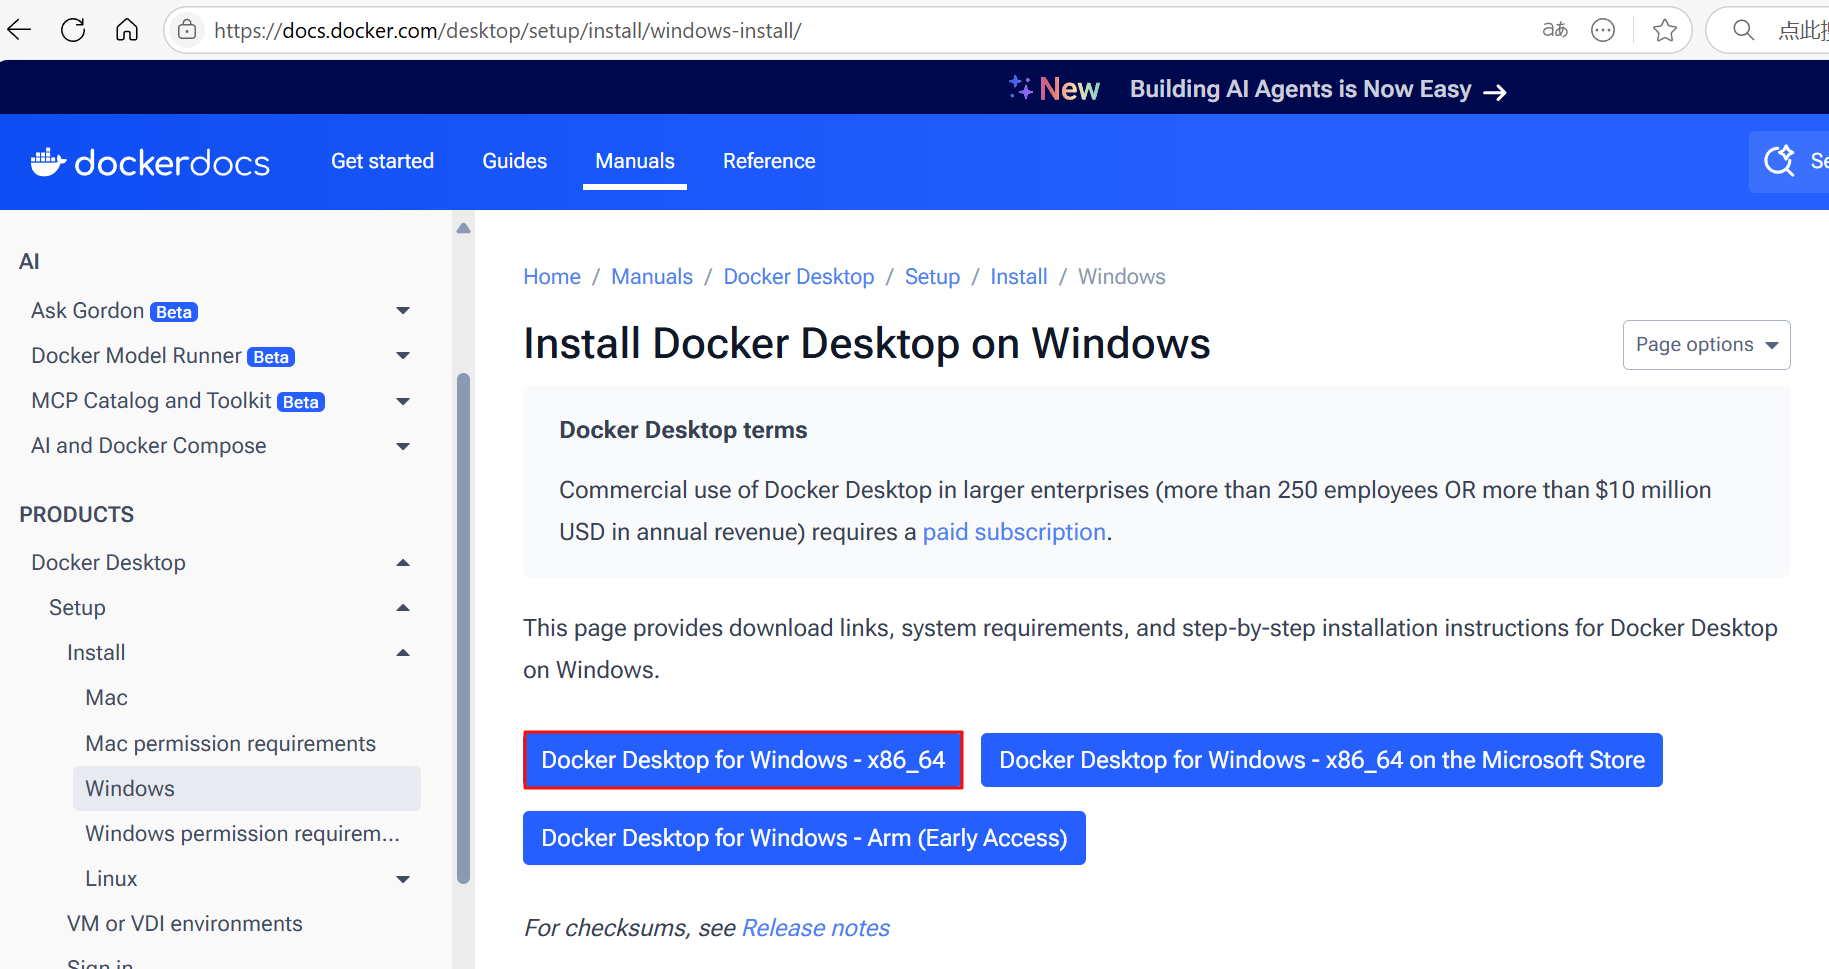Open site information via the padlock icon
Screen dimensions: 1829x969
coord(186,30)
